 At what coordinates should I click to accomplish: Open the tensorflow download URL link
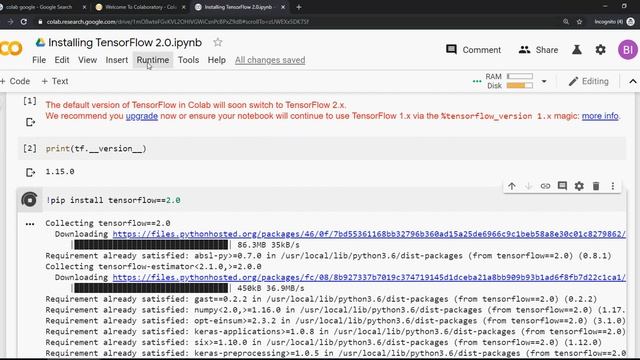369,234
